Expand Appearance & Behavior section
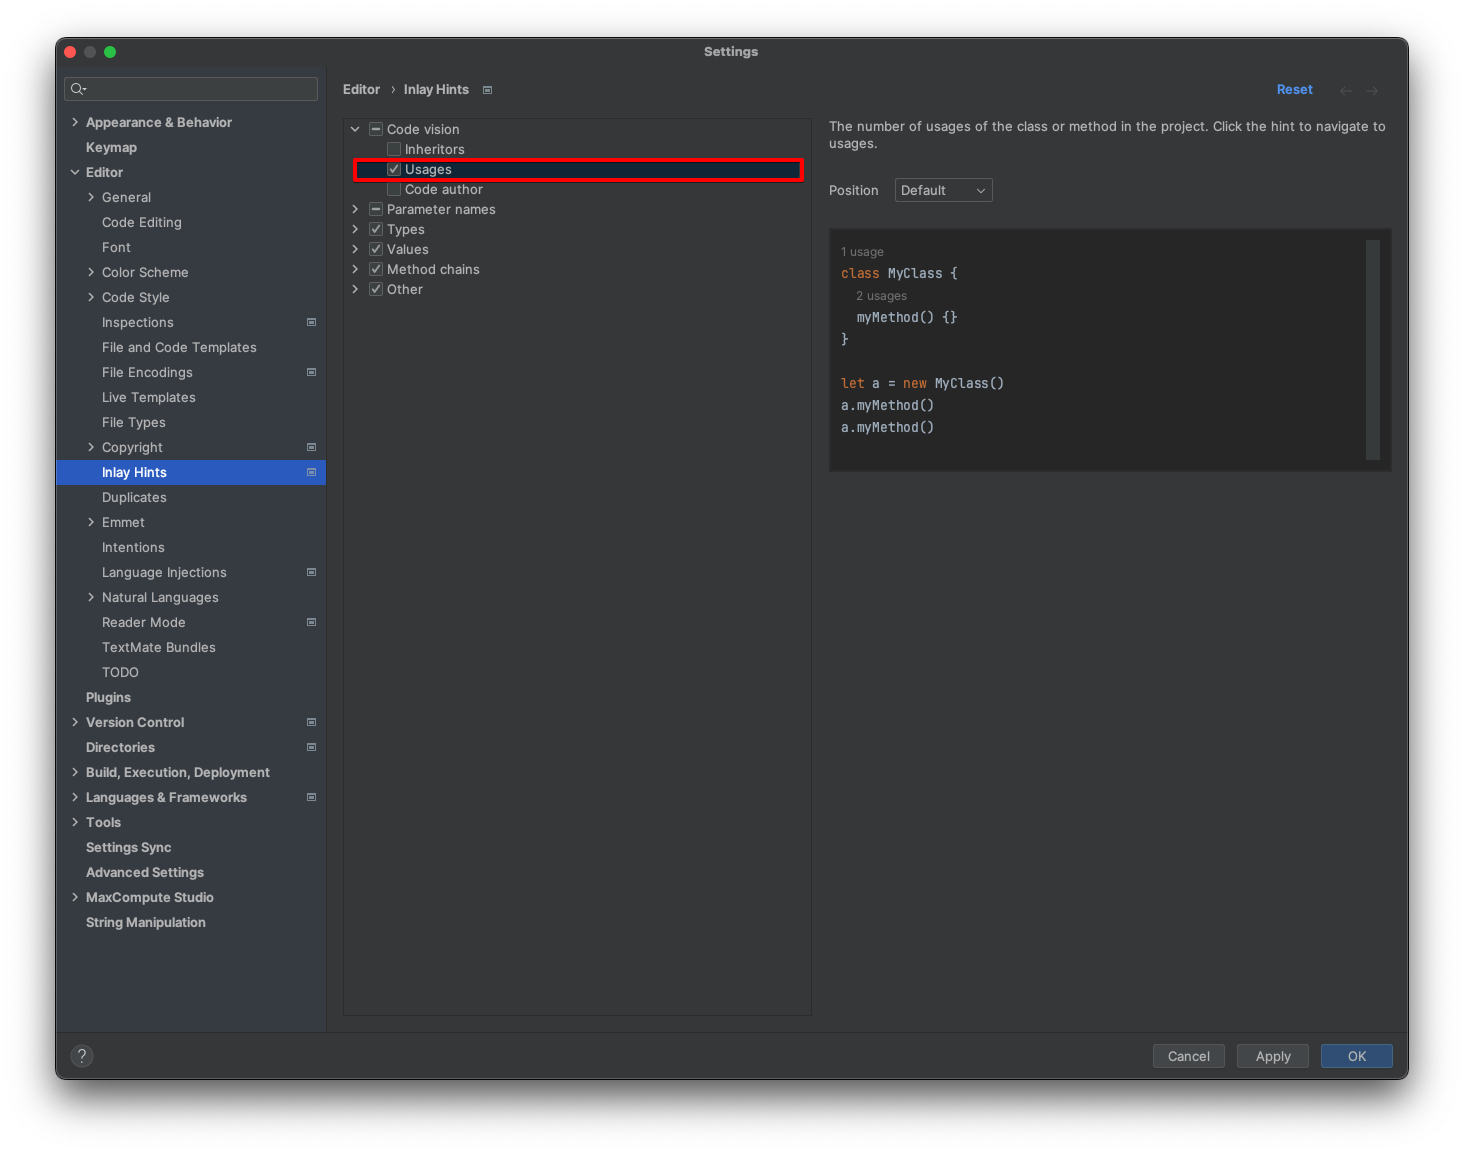 pyautogui.click(x=75, y=122)
